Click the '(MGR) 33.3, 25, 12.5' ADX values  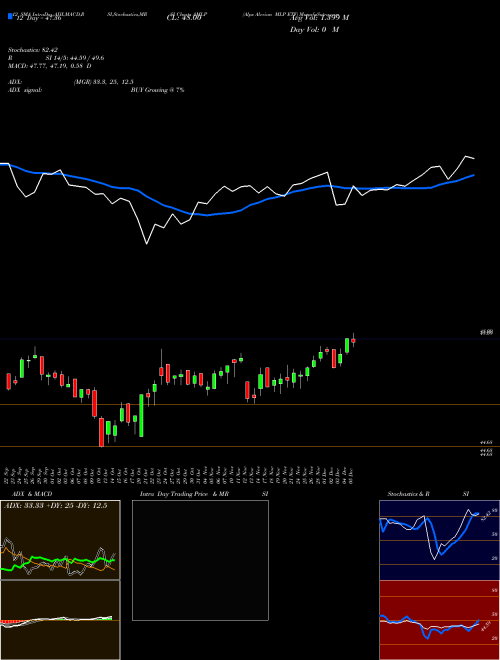pos(104,82)
